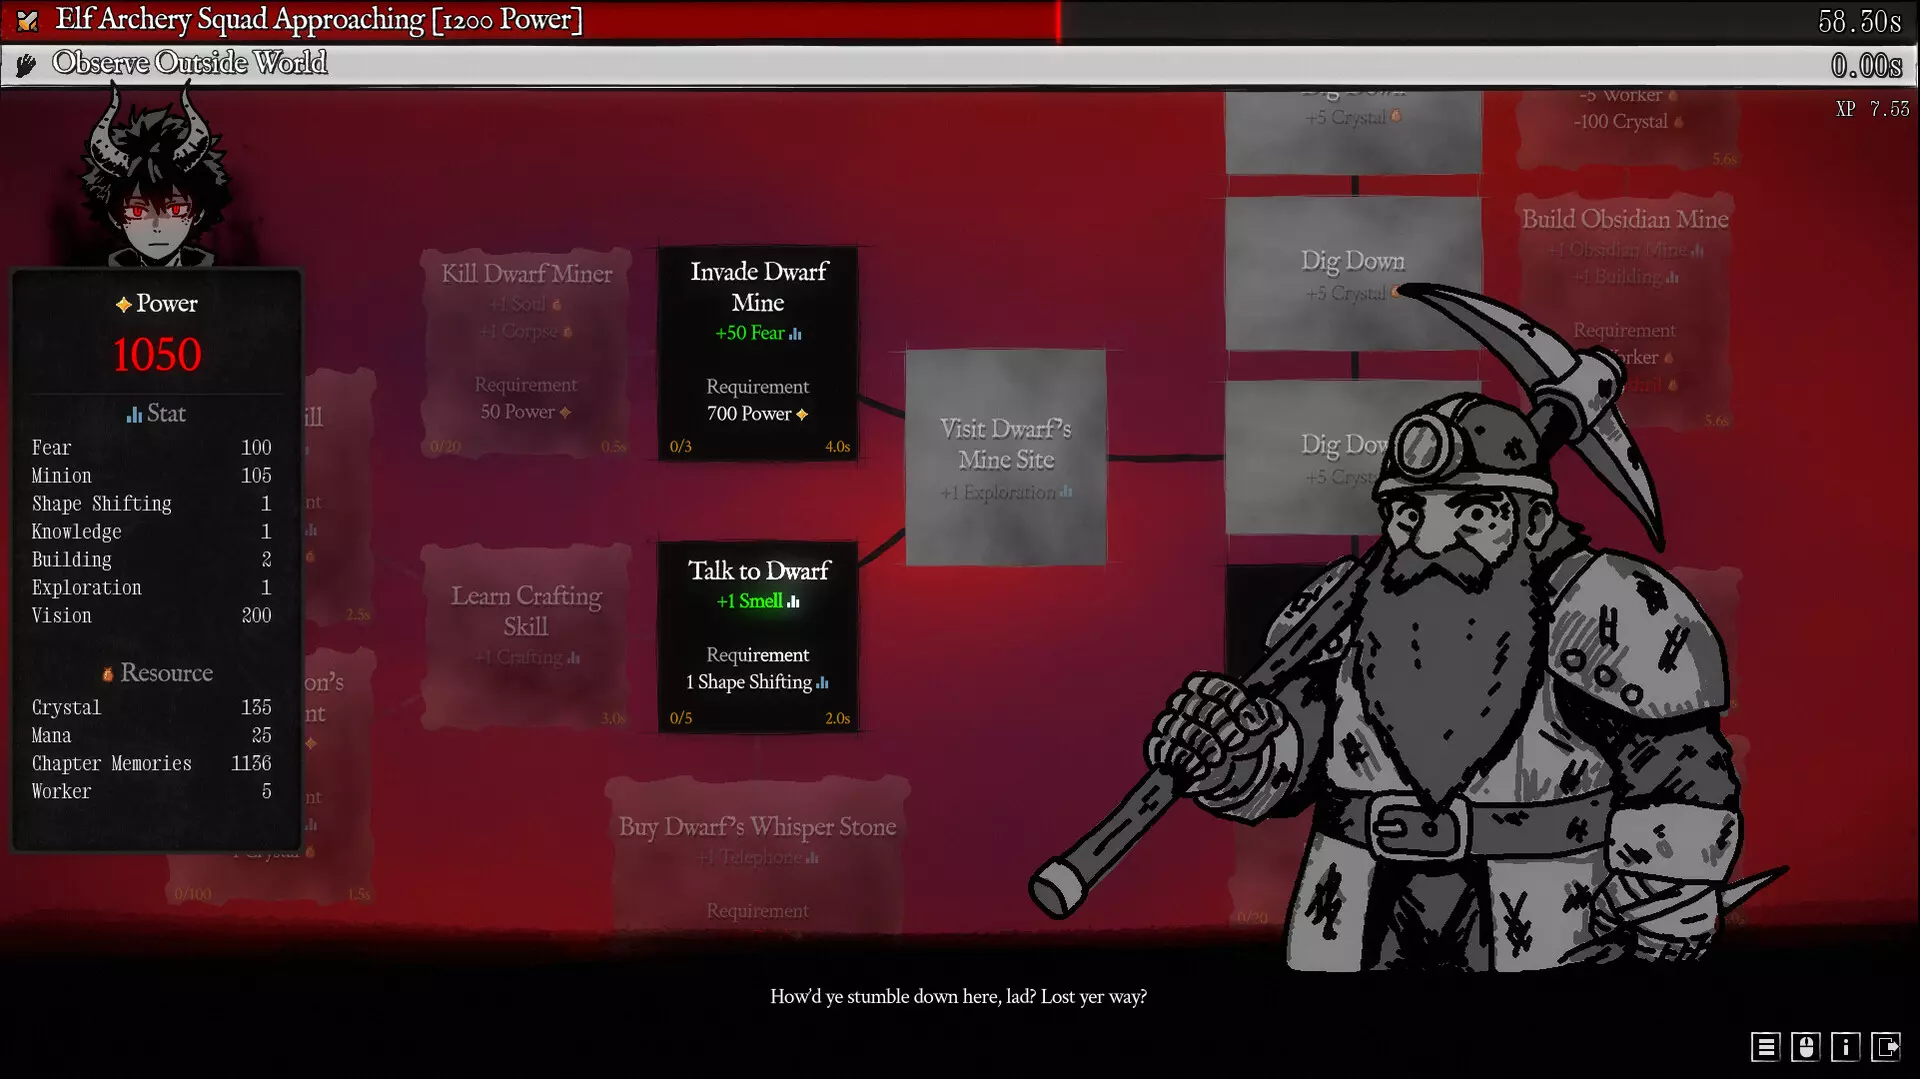Image resolution: width=1920 pixels, height=1079 pixels.
Task: Open the info icon
Action: click(1845, 1046)
